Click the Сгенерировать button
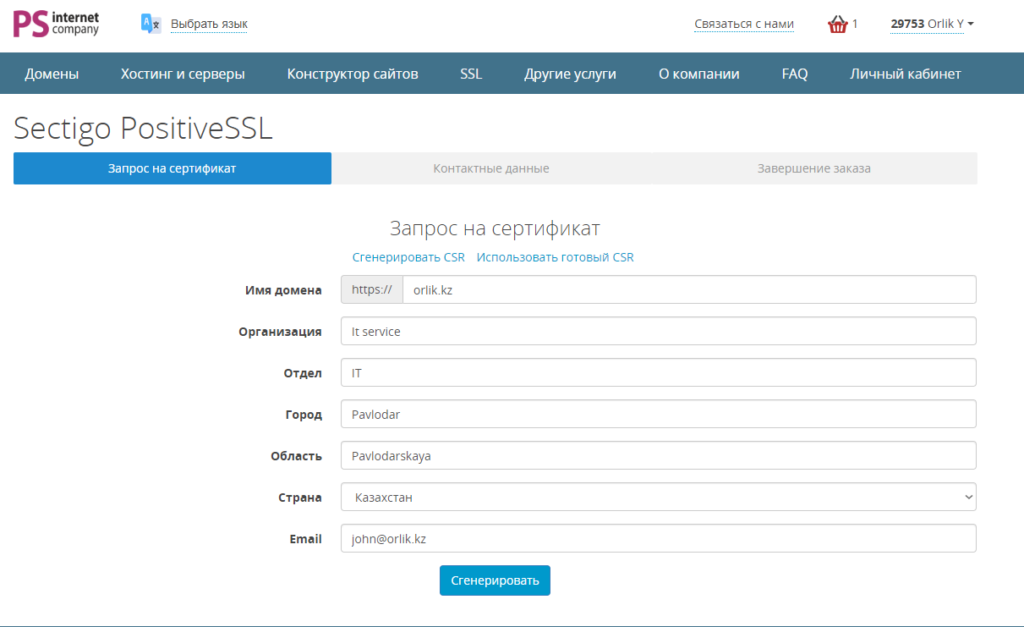 495,581
